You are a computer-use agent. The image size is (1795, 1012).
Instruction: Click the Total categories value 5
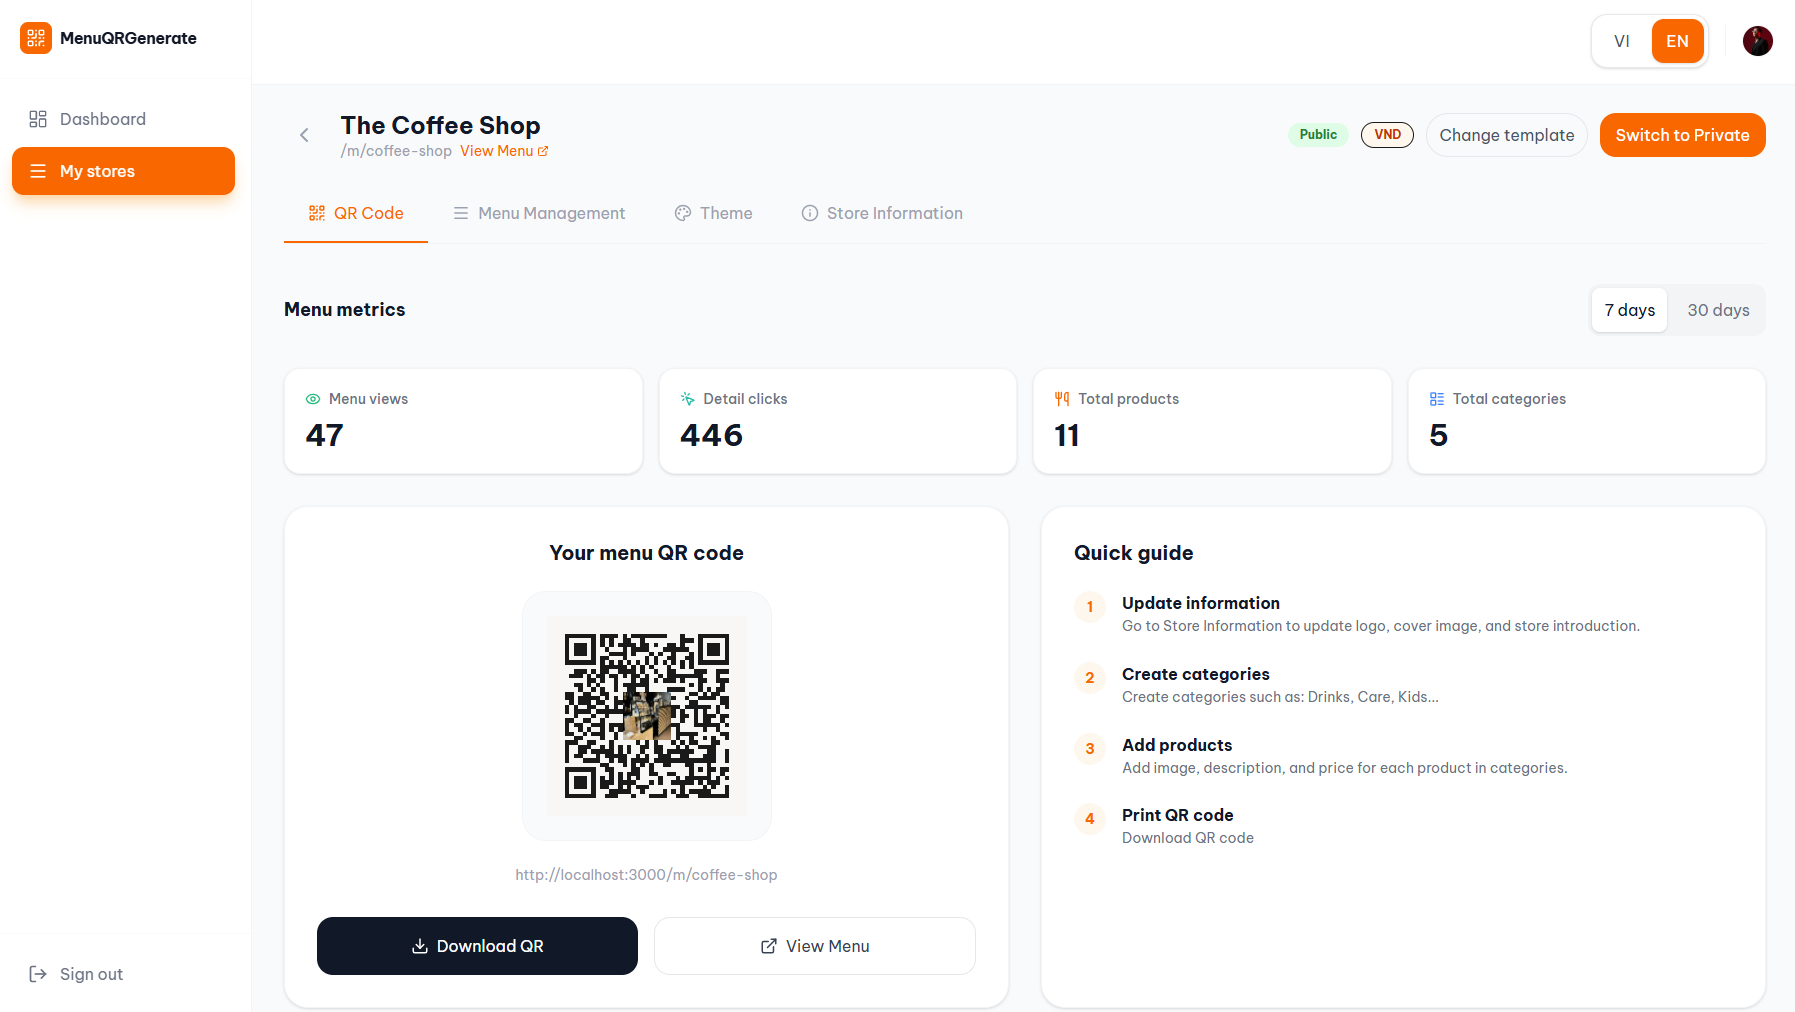coord(1438,435)
